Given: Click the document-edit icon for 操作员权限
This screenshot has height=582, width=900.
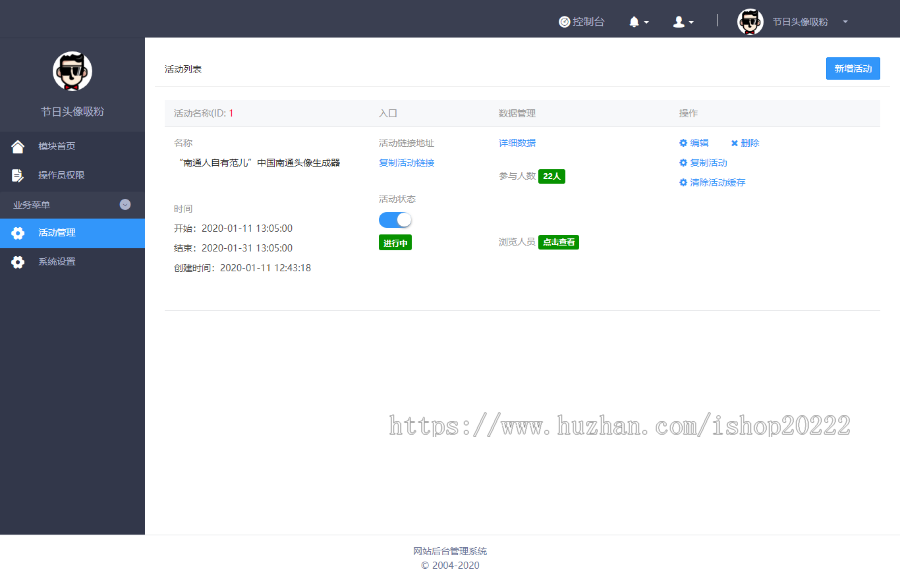Looking at the screenshot, I should pyautogui.click(x=18, y=175).
